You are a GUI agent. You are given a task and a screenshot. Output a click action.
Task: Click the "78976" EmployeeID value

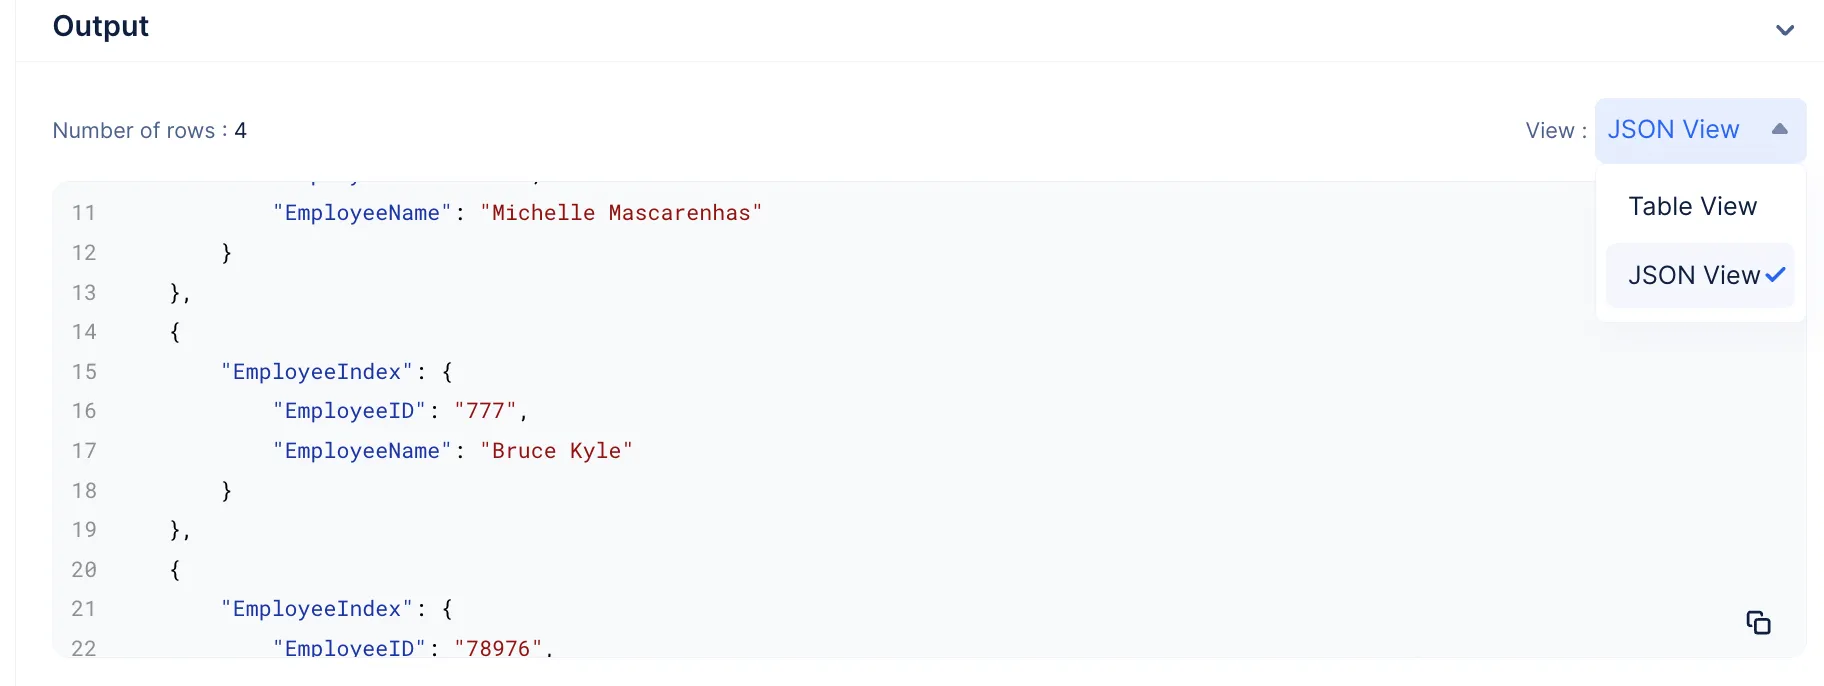tap(498, 647)
